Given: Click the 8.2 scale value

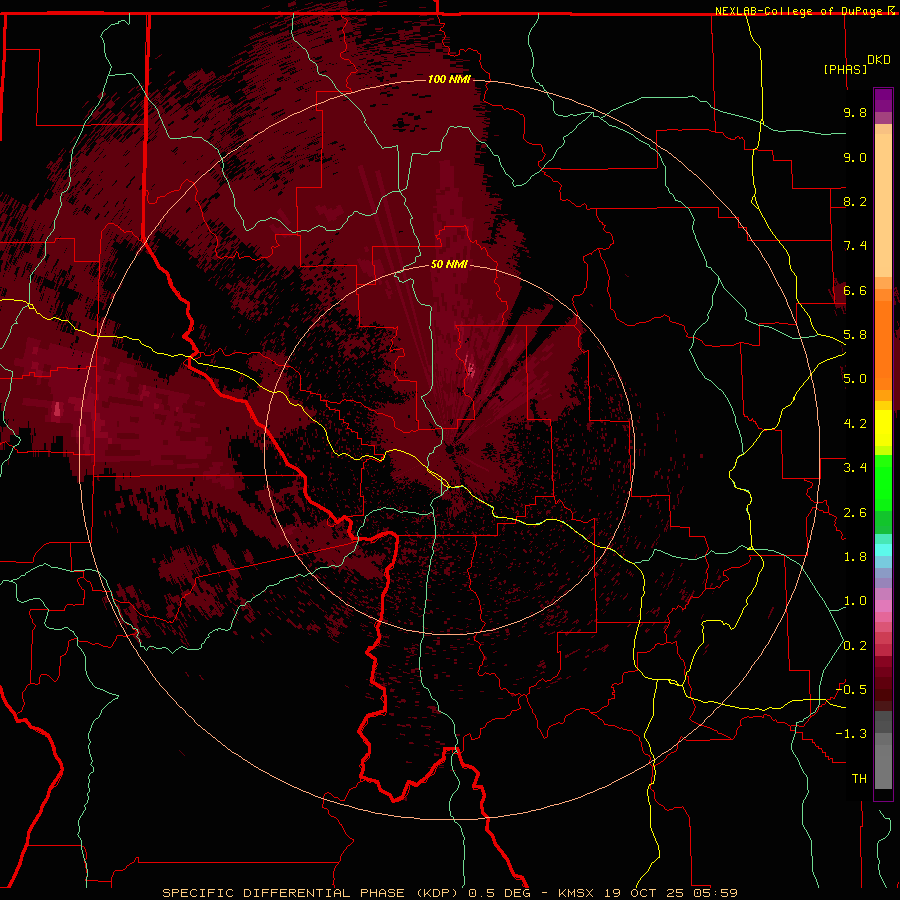Looking at the screenshot, I should [x=855, y=201].
